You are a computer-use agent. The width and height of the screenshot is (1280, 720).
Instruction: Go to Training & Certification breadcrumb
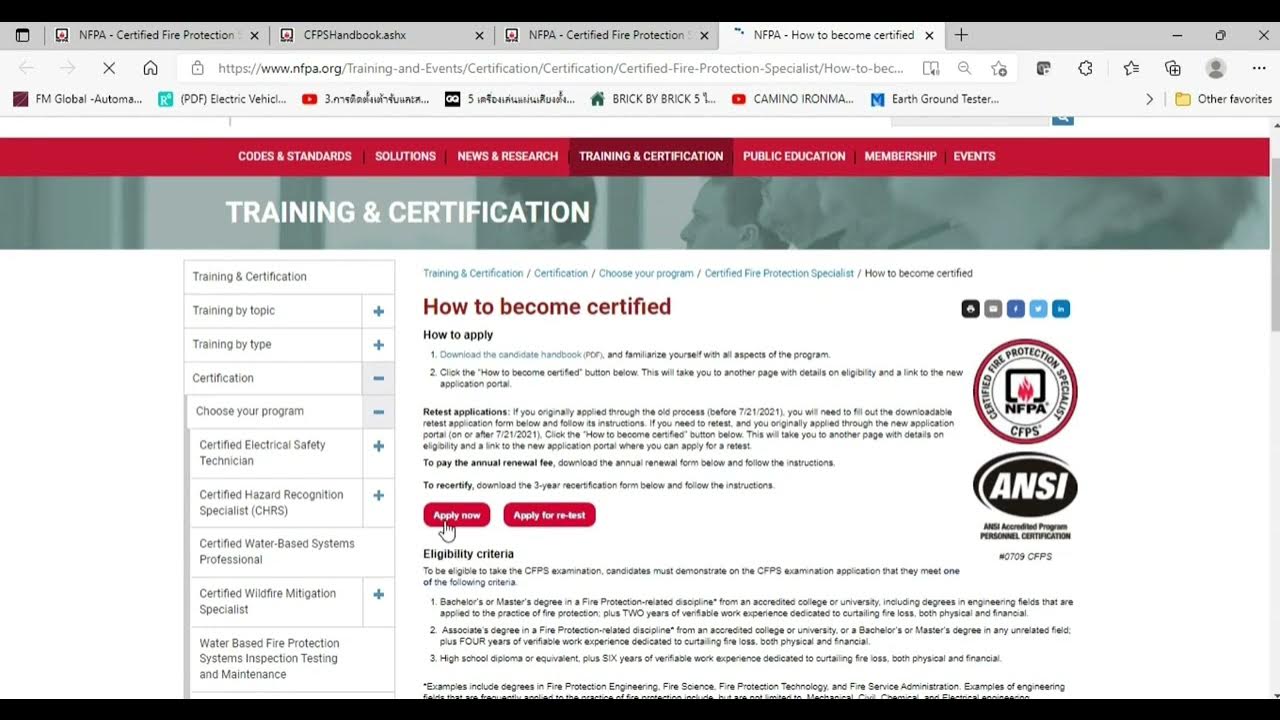coord(473,273)
